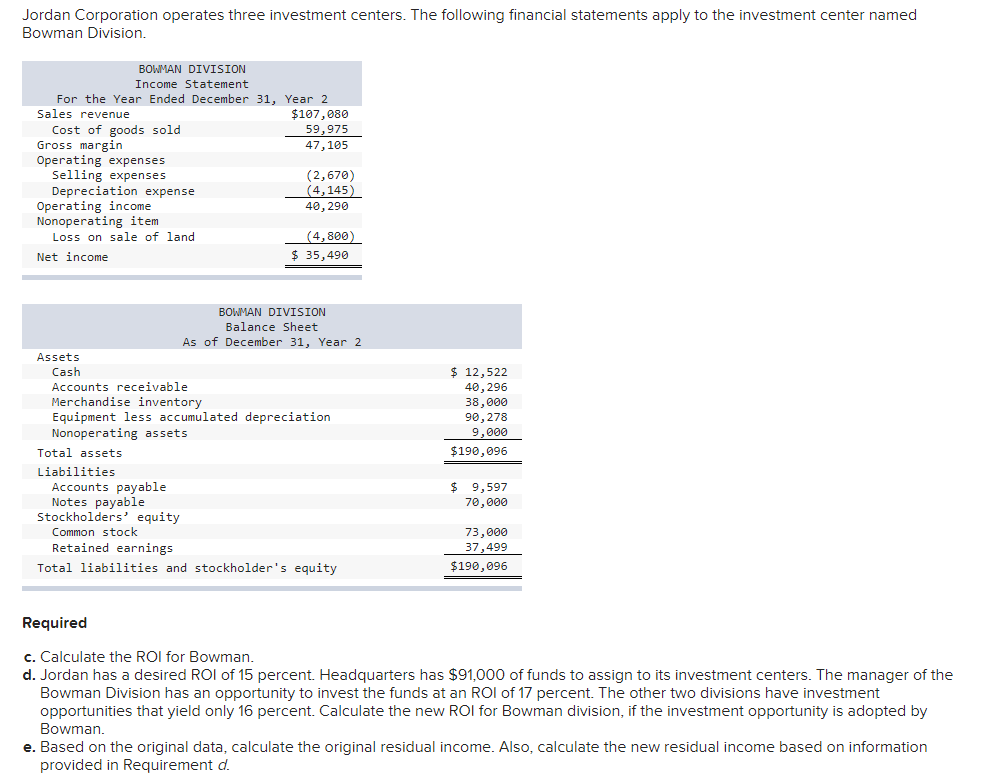
Task: Select the As of December 31, Year 2 line
Action: click(271, 342)
